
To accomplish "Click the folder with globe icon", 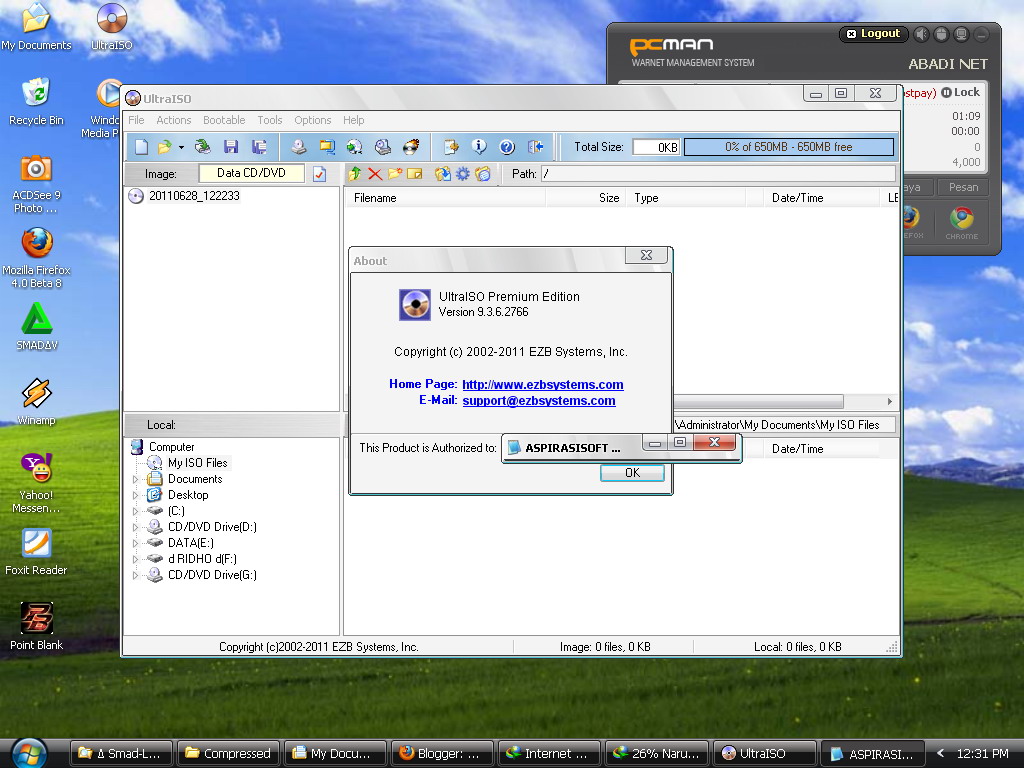I will pyautogui.click(x=483, y=174).
